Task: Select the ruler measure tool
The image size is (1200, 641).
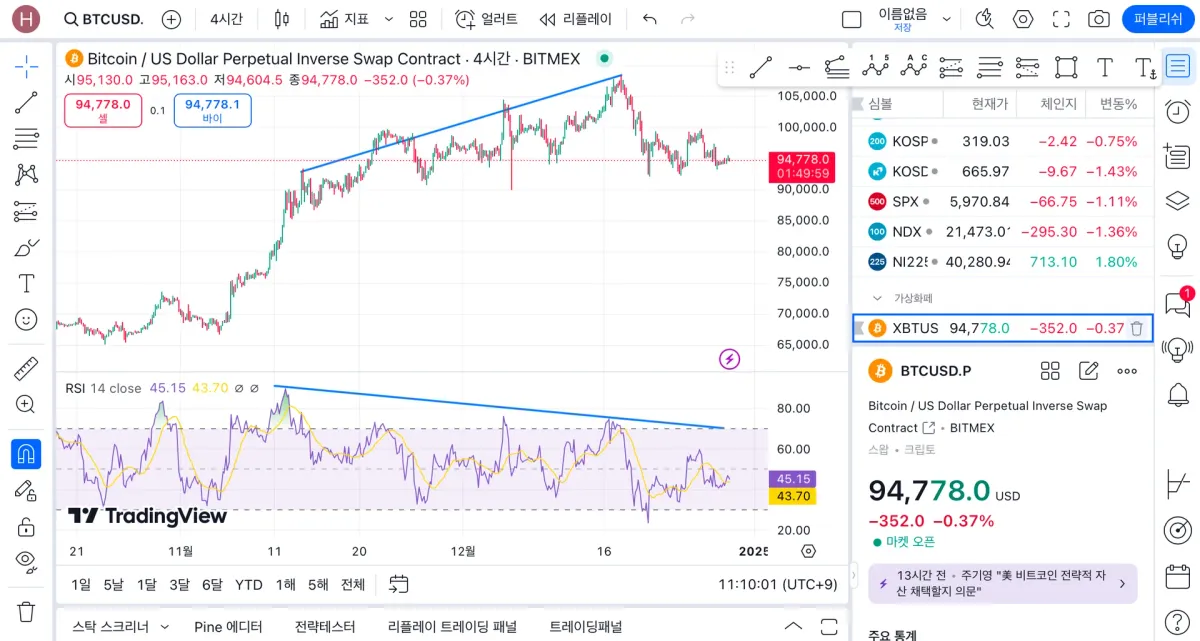Action: tap(26, 368)
